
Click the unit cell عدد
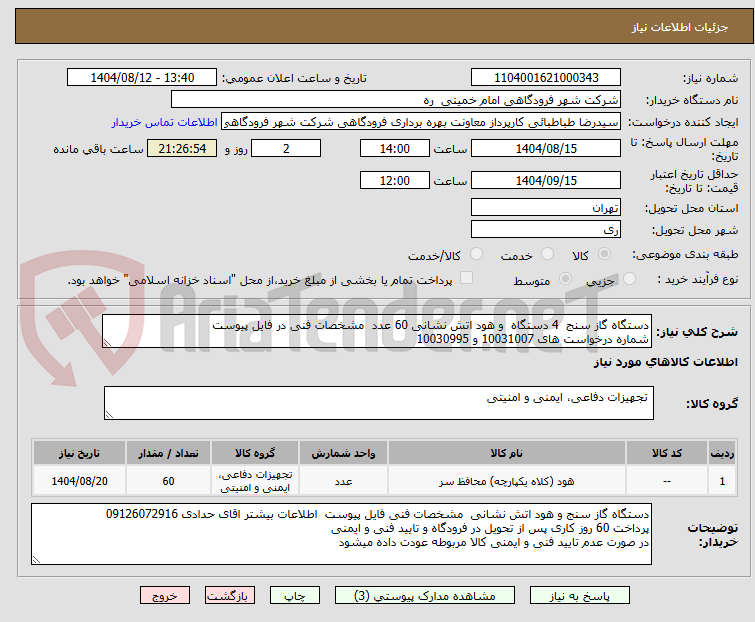pyautogui.click(x=343, y=481)
